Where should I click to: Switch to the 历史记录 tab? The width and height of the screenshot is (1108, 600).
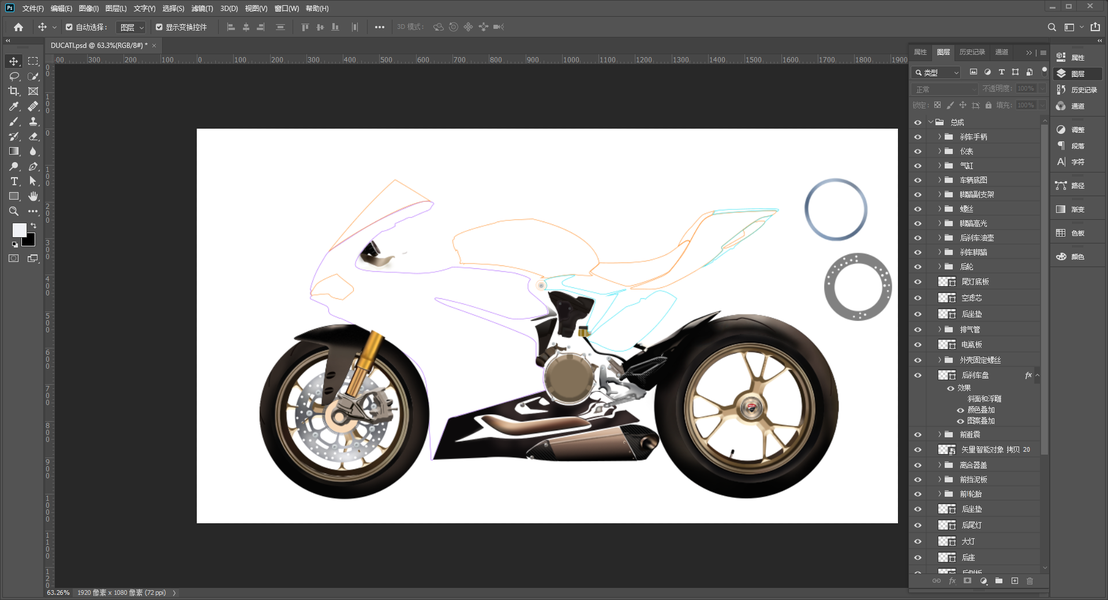pyautogui.click(x=972, y=52)
